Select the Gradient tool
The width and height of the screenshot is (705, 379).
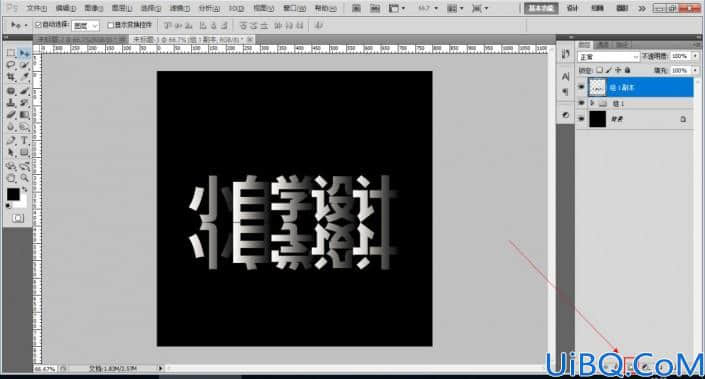tap(24, 115)
